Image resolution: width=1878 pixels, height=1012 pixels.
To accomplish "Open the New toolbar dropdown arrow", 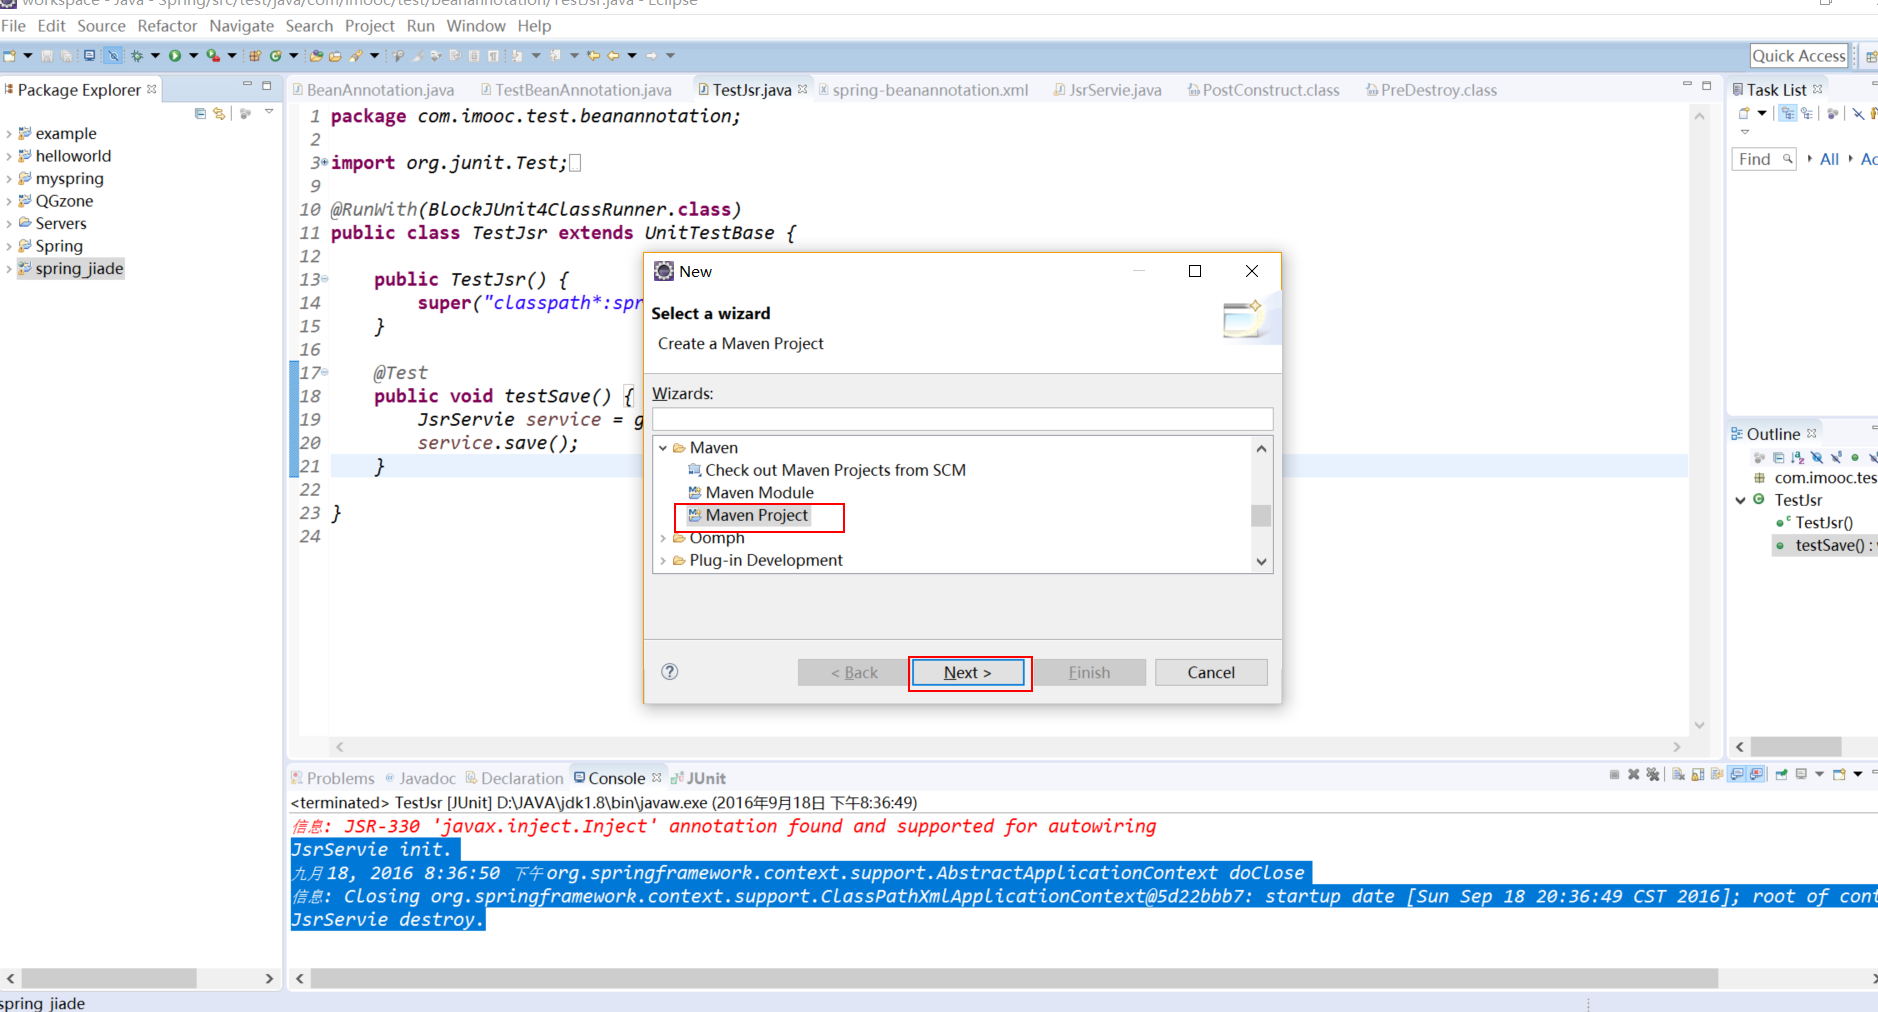I will tap(28, 56).
